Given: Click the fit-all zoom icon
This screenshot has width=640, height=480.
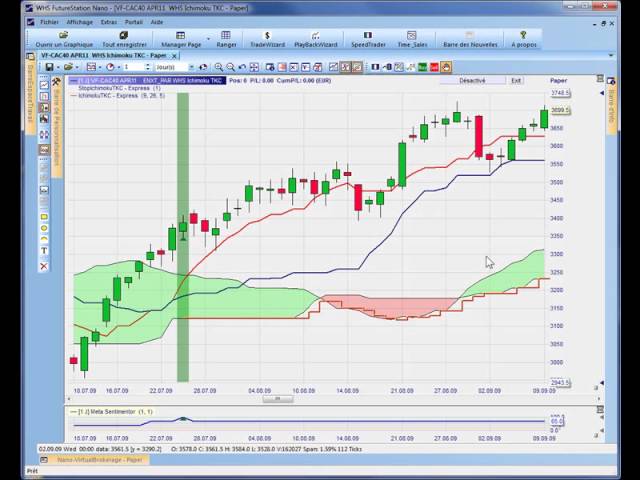Looking at the screenshot, I should tap(254, 67).
